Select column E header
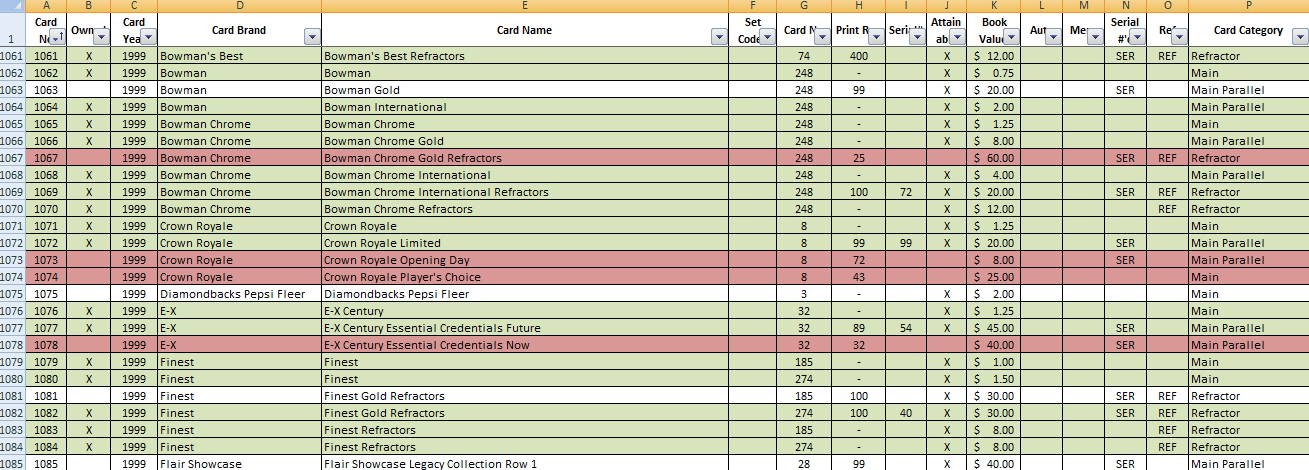The height and width of the screenshot is (470, 1309). [525, 6]
